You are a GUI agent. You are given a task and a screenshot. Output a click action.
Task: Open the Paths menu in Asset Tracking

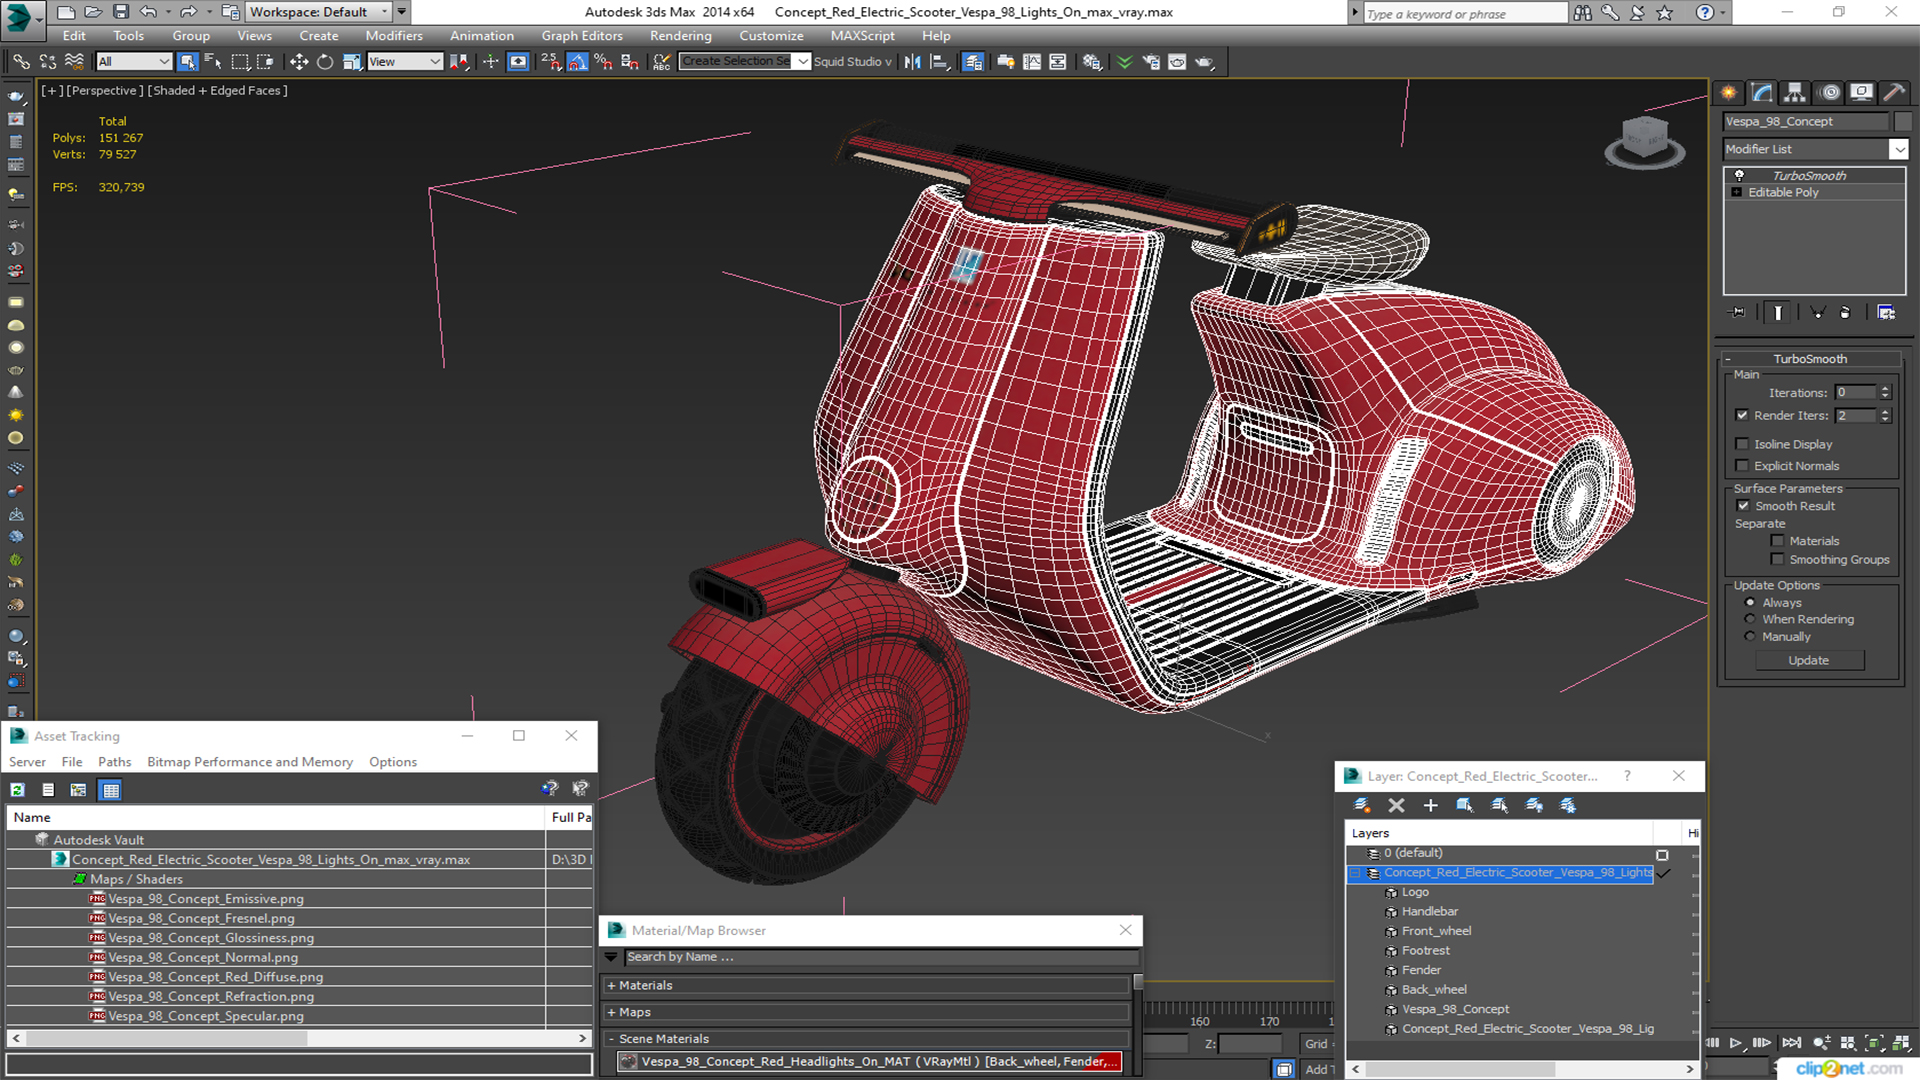(x=115, y=762)
